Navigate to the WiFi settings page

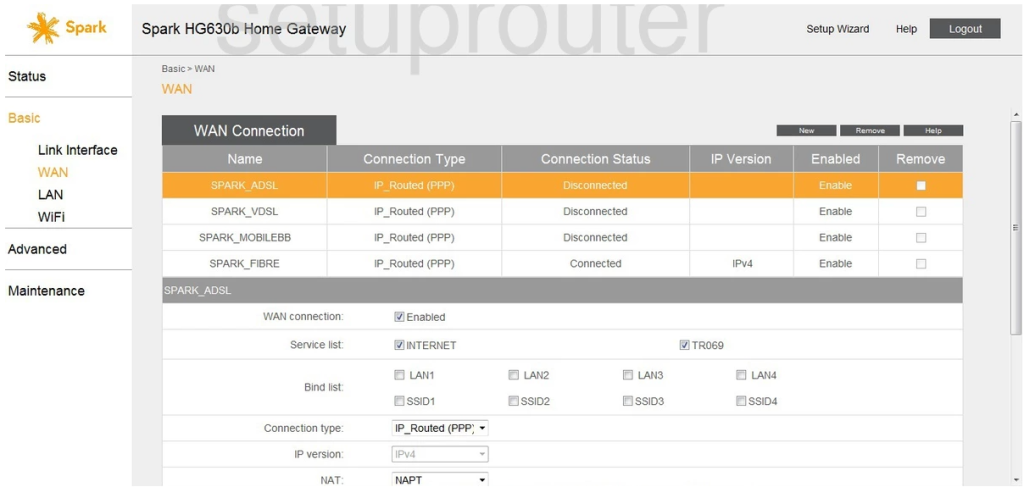tap(51, 216)
